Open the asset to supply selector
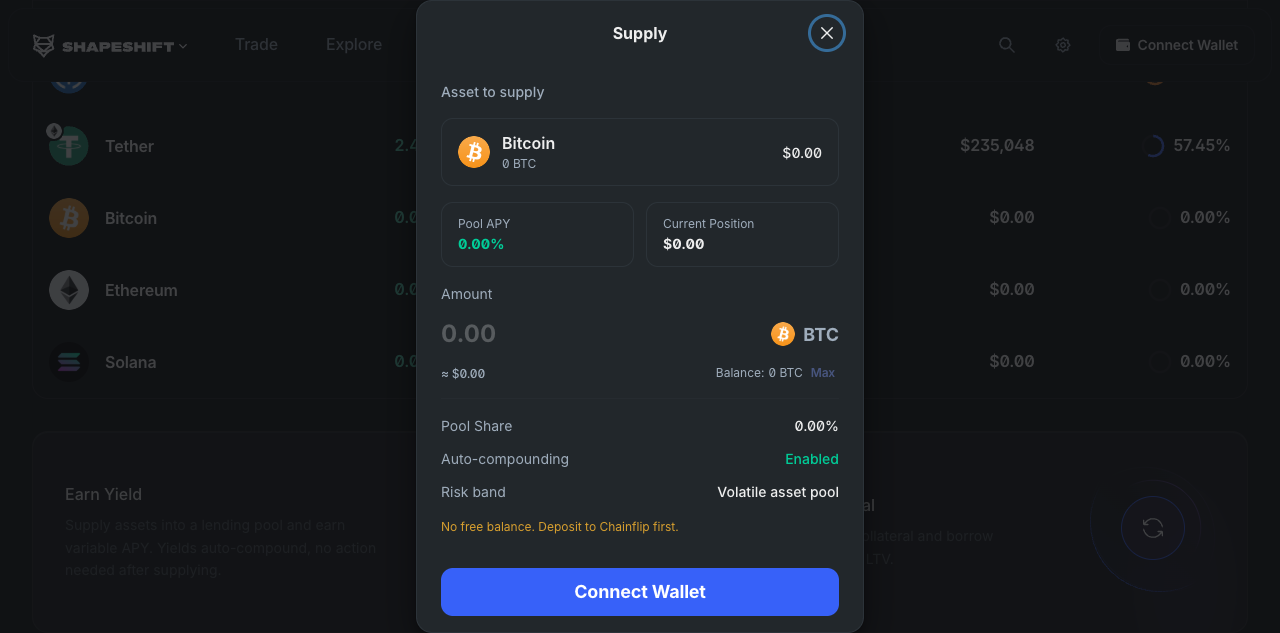Viewport: 1280px width, 633px height. 640,152
